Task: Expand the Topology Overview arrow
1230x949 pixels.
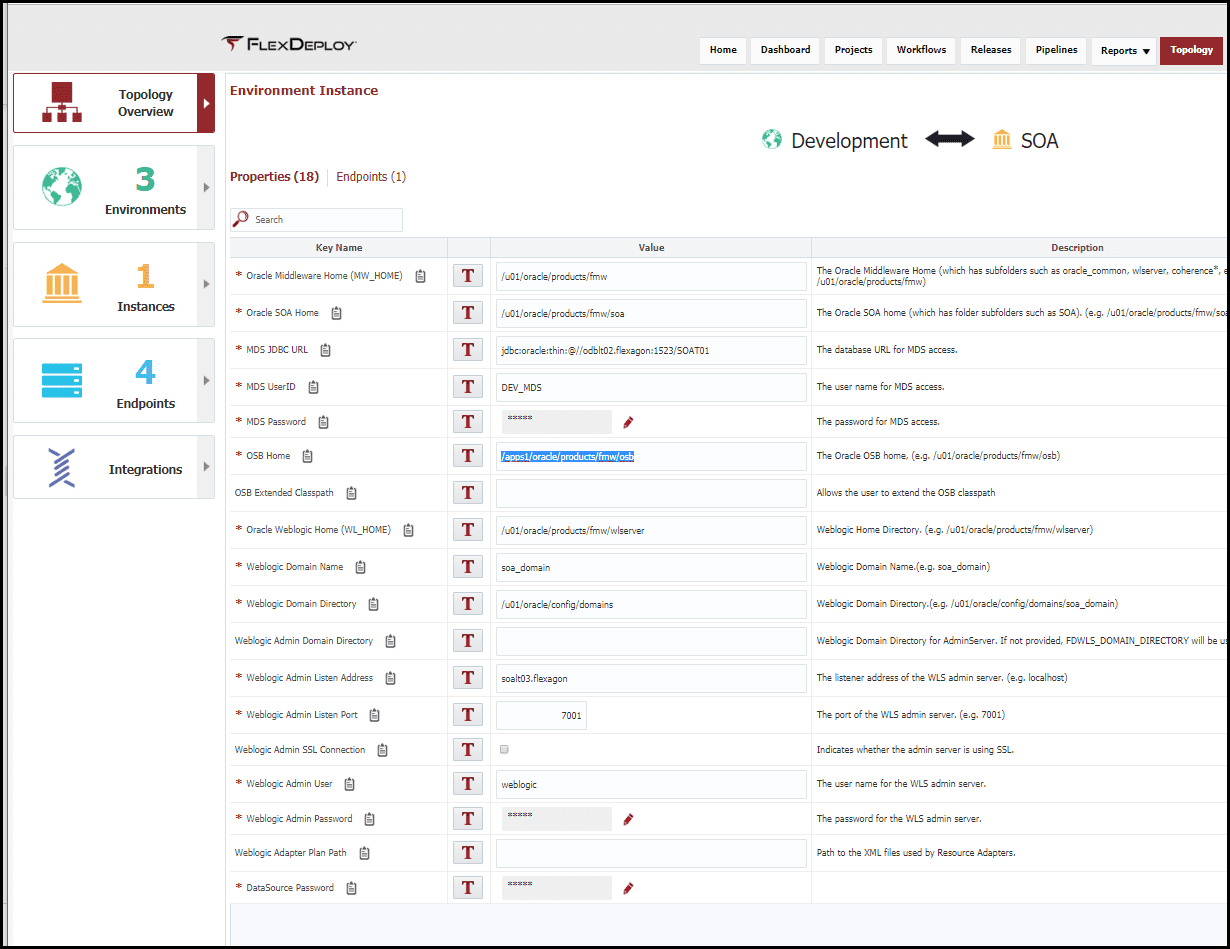Action: click(206, 103)
